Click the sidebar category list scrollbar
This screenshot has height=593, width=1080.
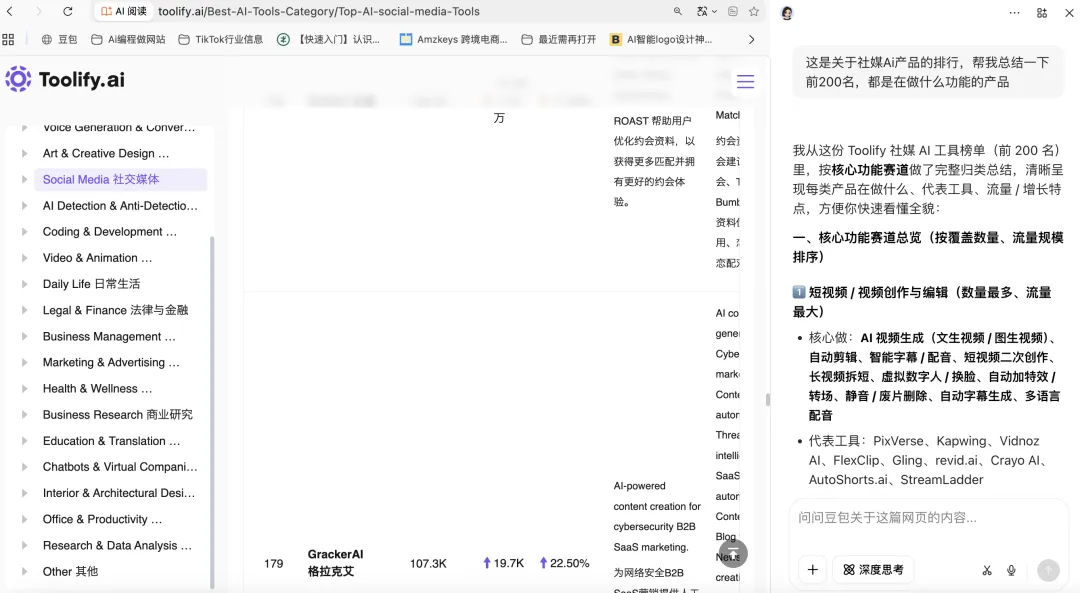(212, 412)
